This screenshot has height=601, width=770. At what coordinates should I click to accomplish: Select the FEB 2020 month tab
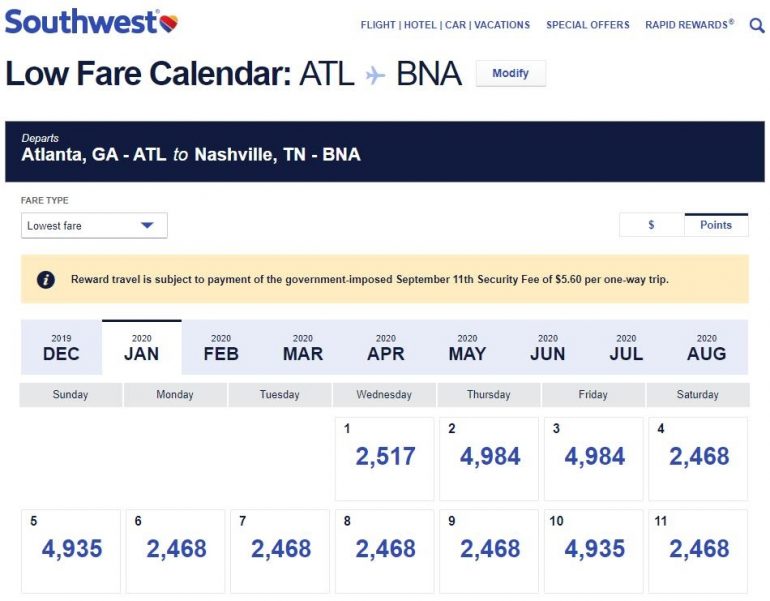(221, 348)
